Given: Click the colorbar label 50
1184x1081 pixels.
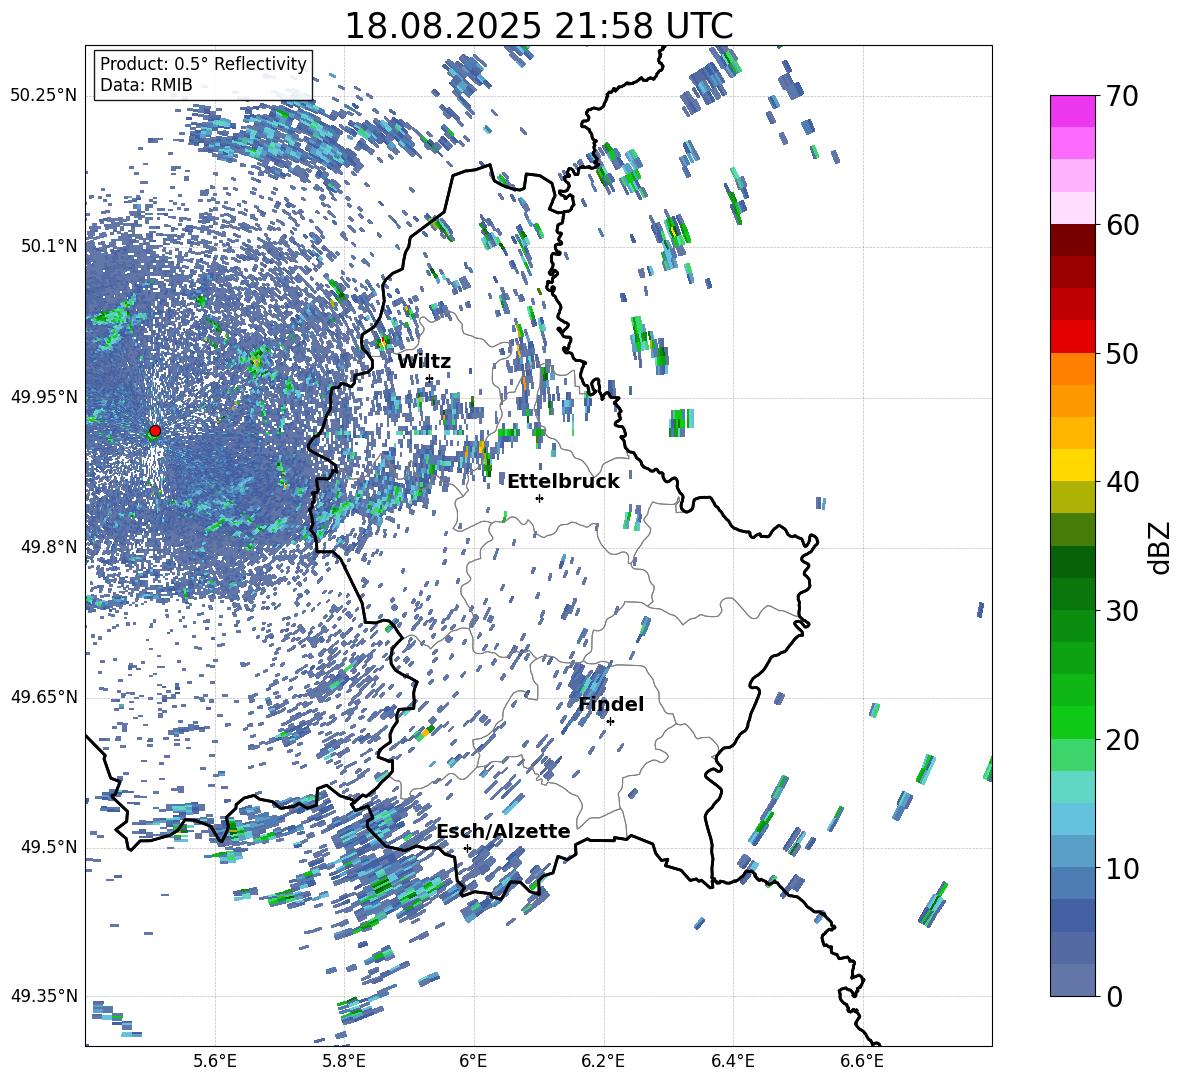Looking at the screenshot, I should click(x=1122, y=353).
